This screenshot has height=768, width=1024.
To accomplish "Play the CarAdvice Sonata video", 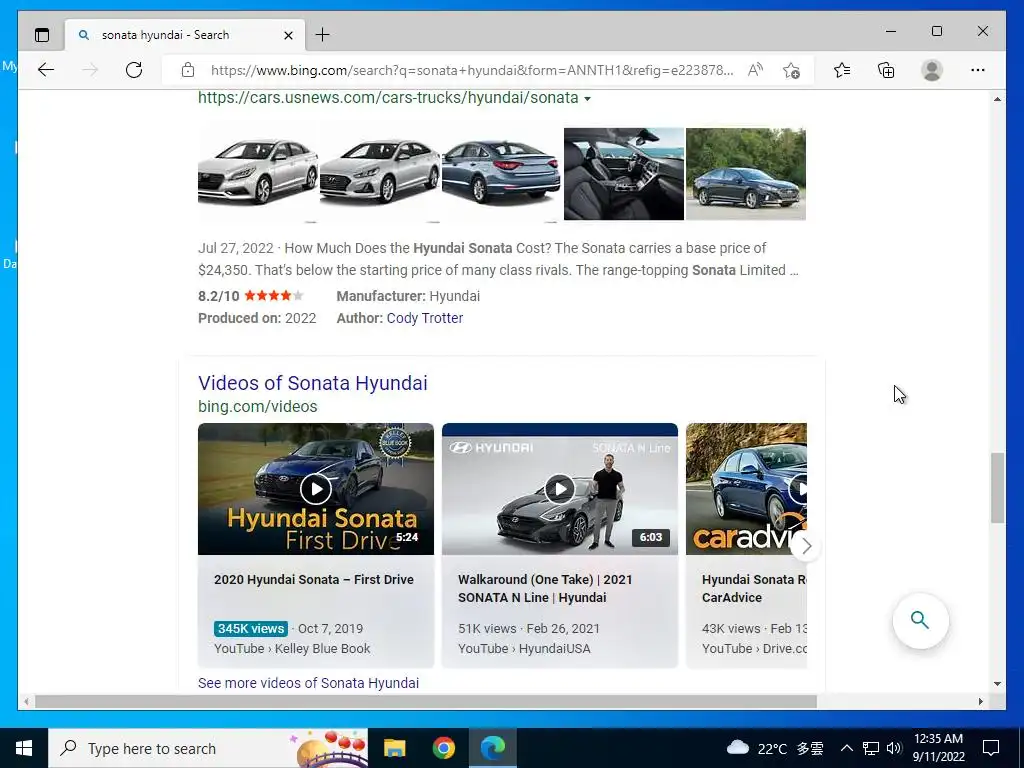I will click(746, 489).
